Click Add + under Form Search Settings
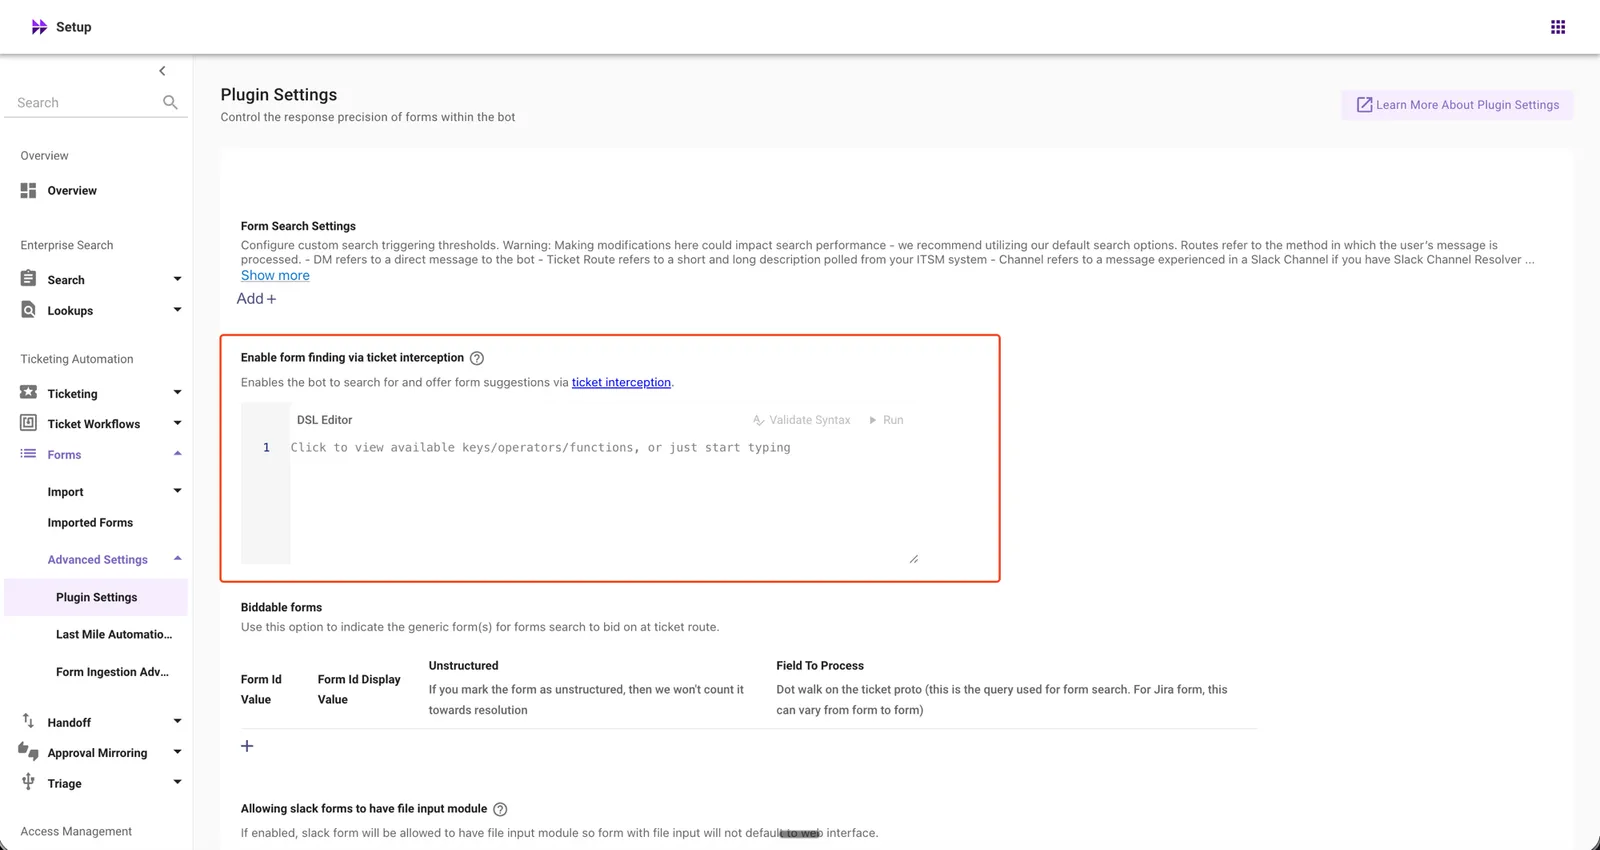Viewport: 1600px width, 850px height. tap(256, 298)
